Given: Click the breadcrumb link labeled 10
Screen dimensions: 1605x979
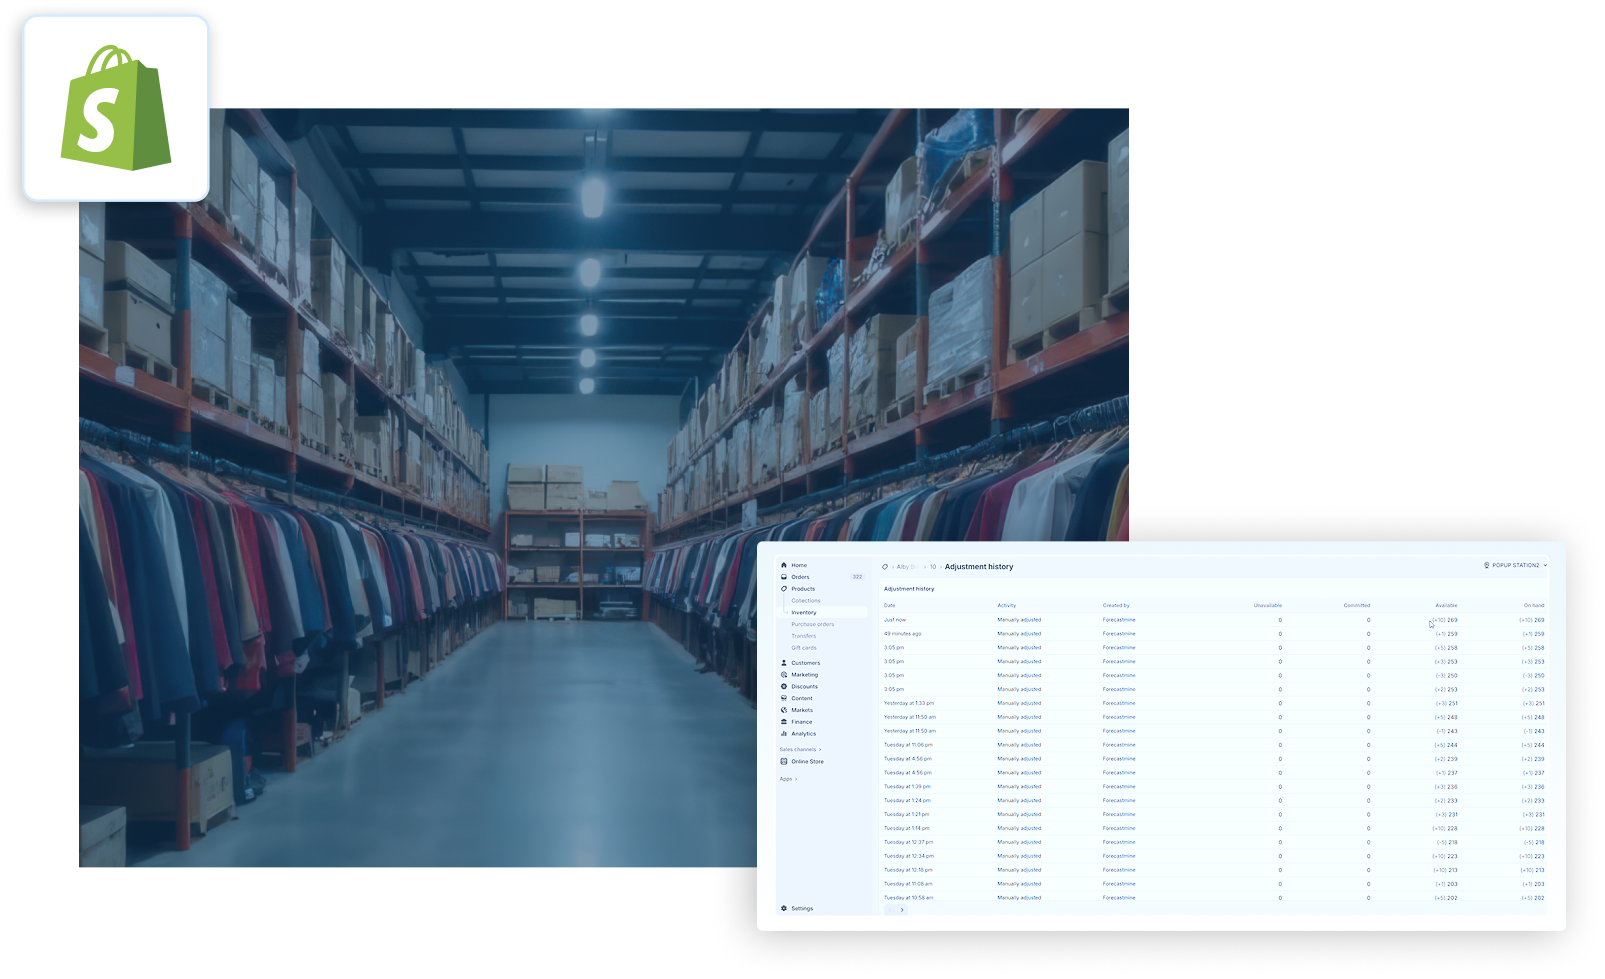Looking at the screenshot, I should pyautogui.click(x=933, y=567).
